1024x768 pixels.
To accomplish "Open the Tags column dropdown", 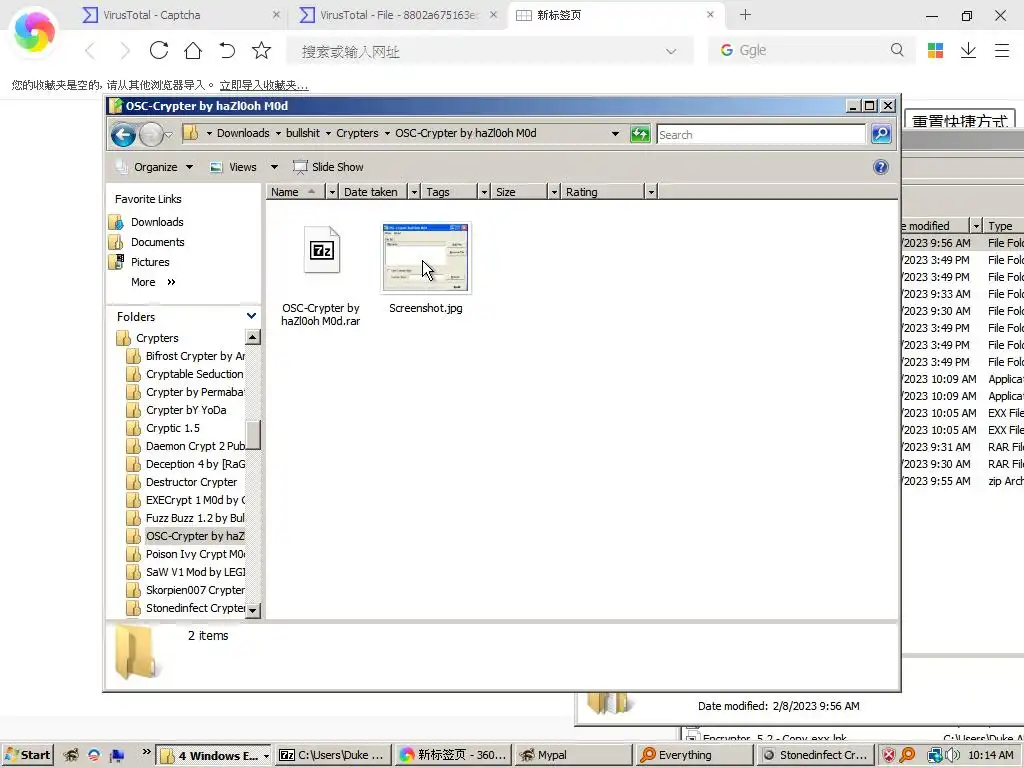I will pyautogui.click(x=484, y=192).
